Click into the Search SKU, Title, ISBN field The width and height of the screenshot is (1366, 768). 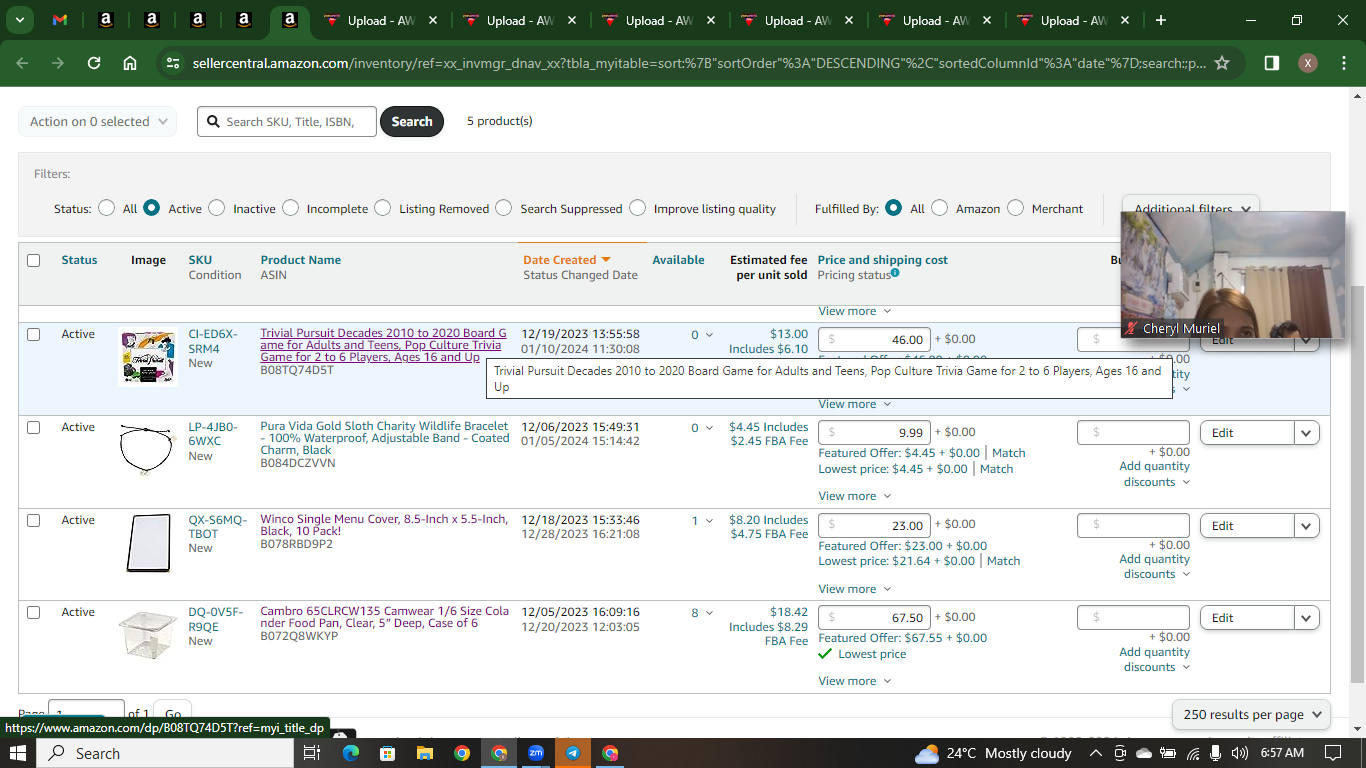click(287, 122)
